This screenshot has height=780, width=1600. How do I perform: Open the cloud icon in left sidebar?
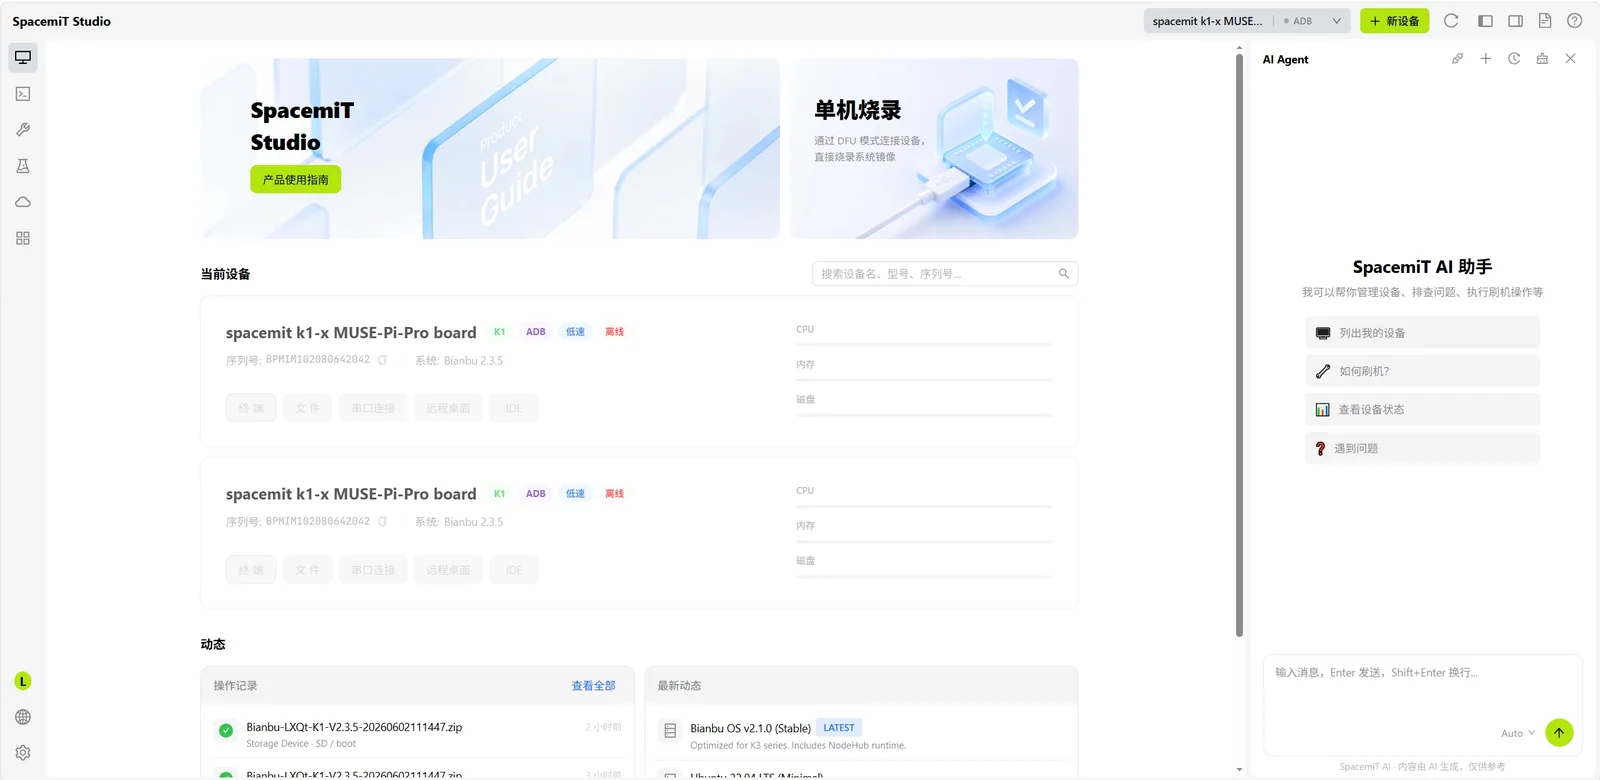(x=23, y=202)
